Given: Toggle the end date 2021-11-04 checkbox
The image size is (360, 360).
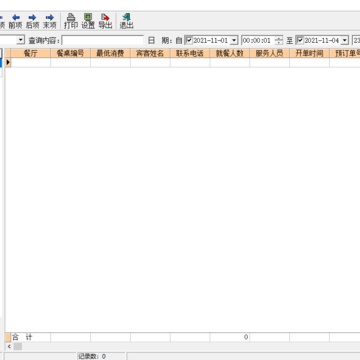Looking at the screenshot, I should [x=300, y=40].
